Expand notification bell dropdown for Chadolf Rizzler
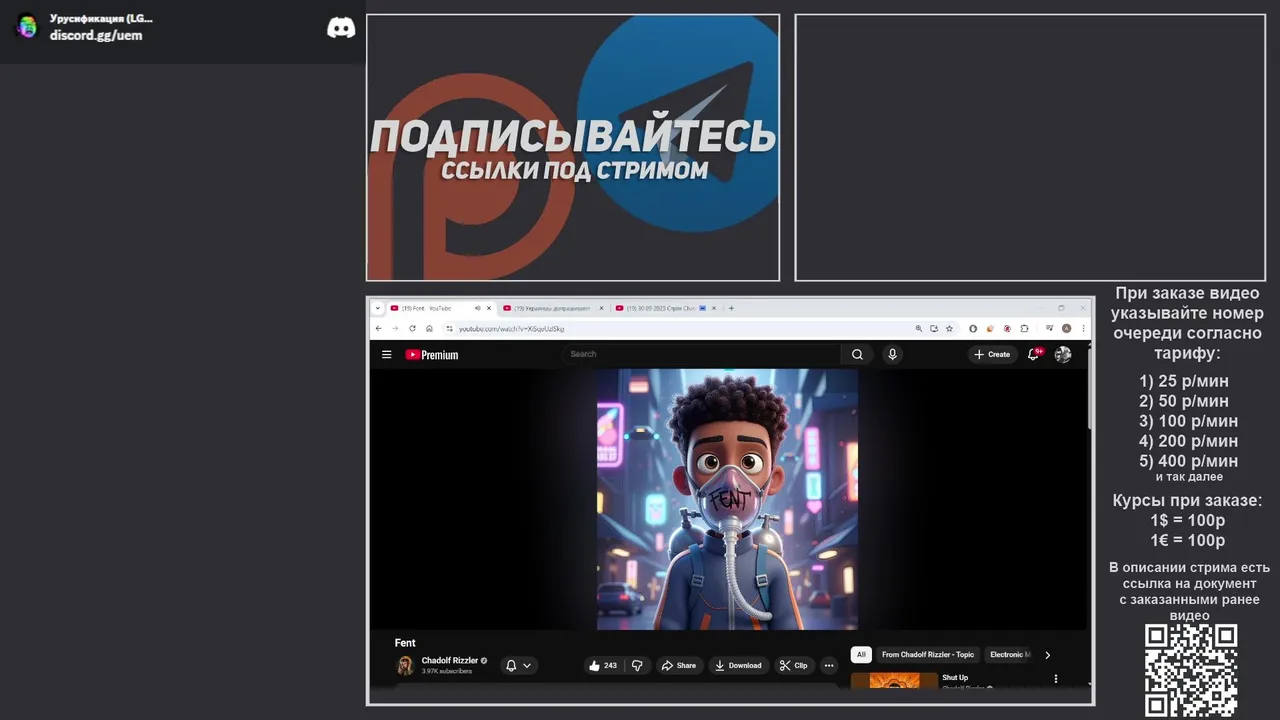Viewport: 1280px width, 720px height. (518, 665)
